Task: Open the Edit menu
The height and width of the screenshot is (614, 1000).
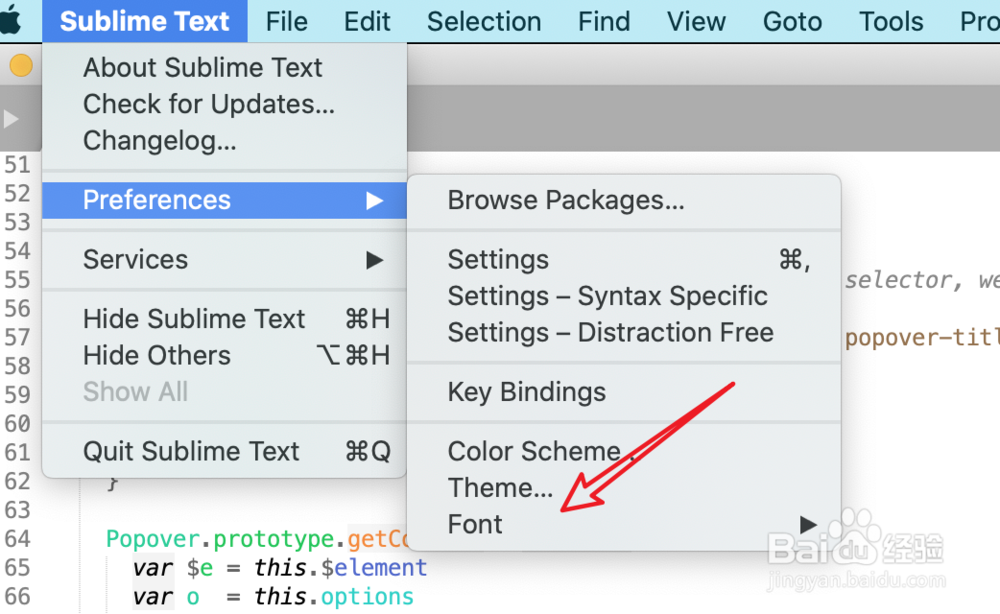Action: (x=366, y=20)
